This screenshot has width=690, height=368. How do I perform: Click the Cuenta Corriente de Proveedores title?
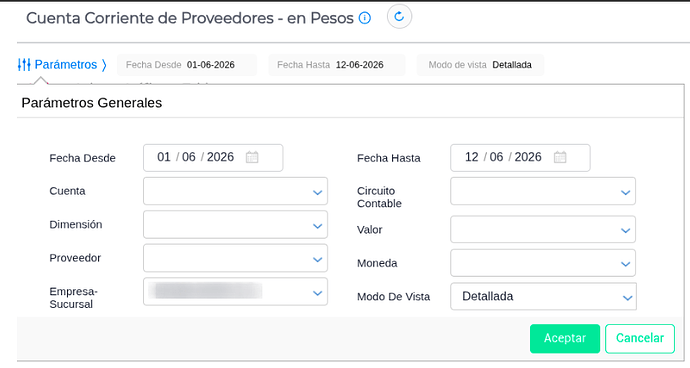[x=190, y=18]
